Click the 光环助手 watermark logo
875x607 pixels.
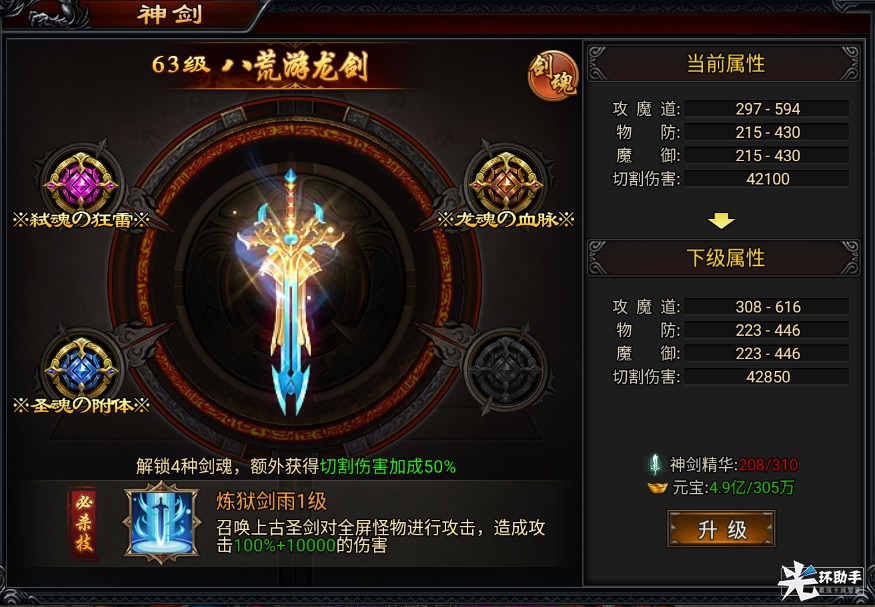[821, 580]
